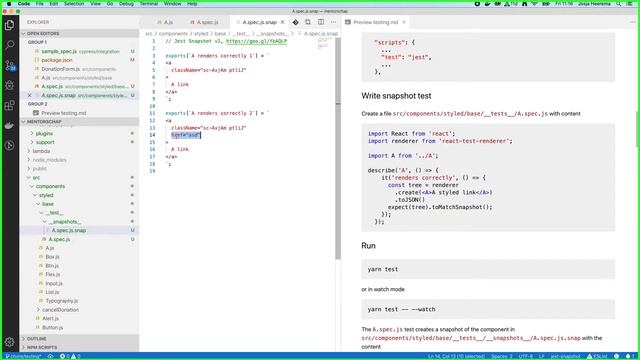Screen dimensions: 640x360
Task: Click the editor vertical scrollbar
Action: point(338,149)
